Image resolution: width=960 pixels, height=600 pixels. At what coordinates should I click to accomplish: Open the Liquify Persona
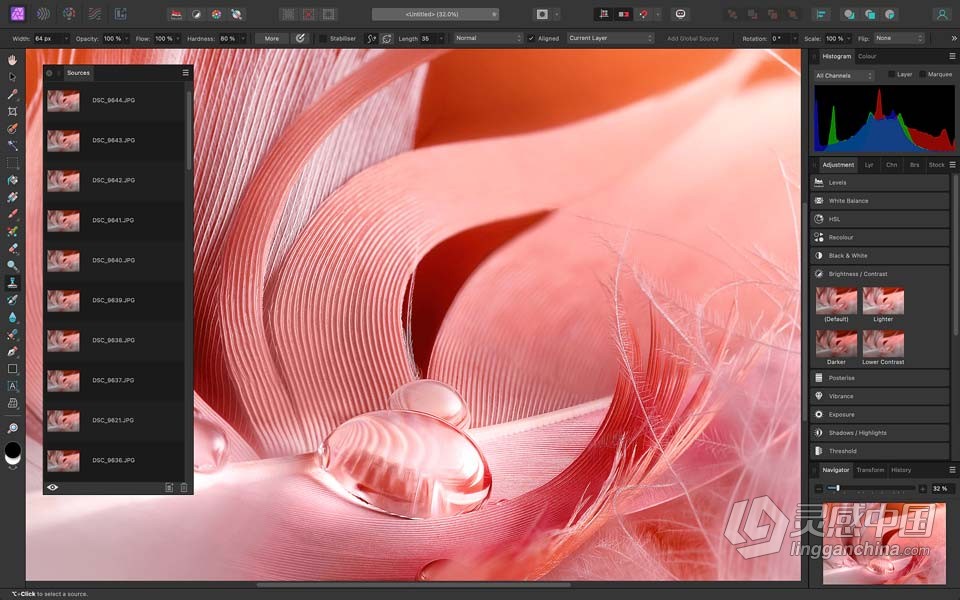41,14
